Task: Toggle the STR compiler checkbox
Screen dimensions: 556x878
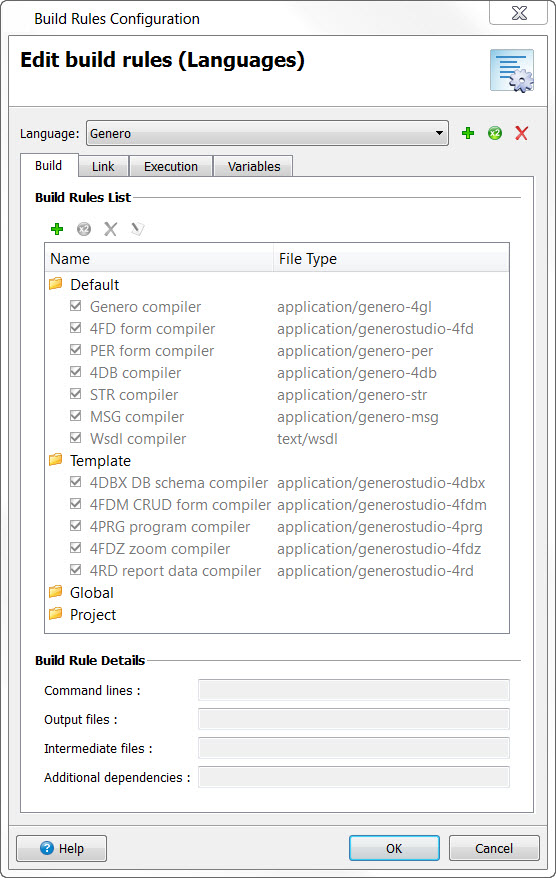Action: pos(76,394)
